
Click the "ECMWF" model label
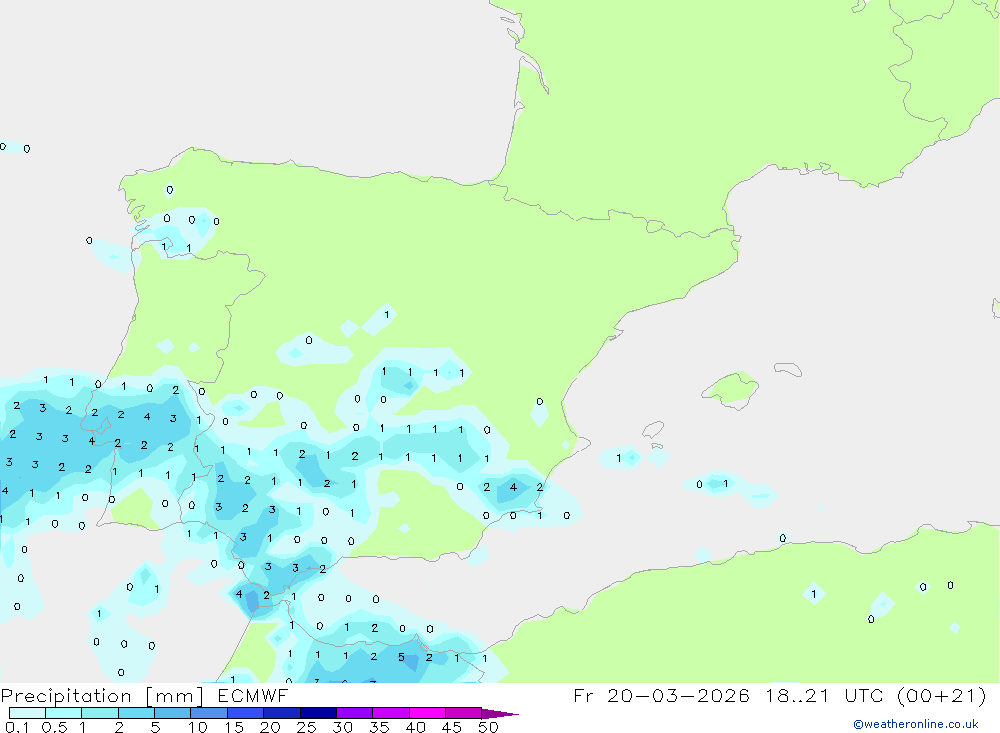(253, 695)
